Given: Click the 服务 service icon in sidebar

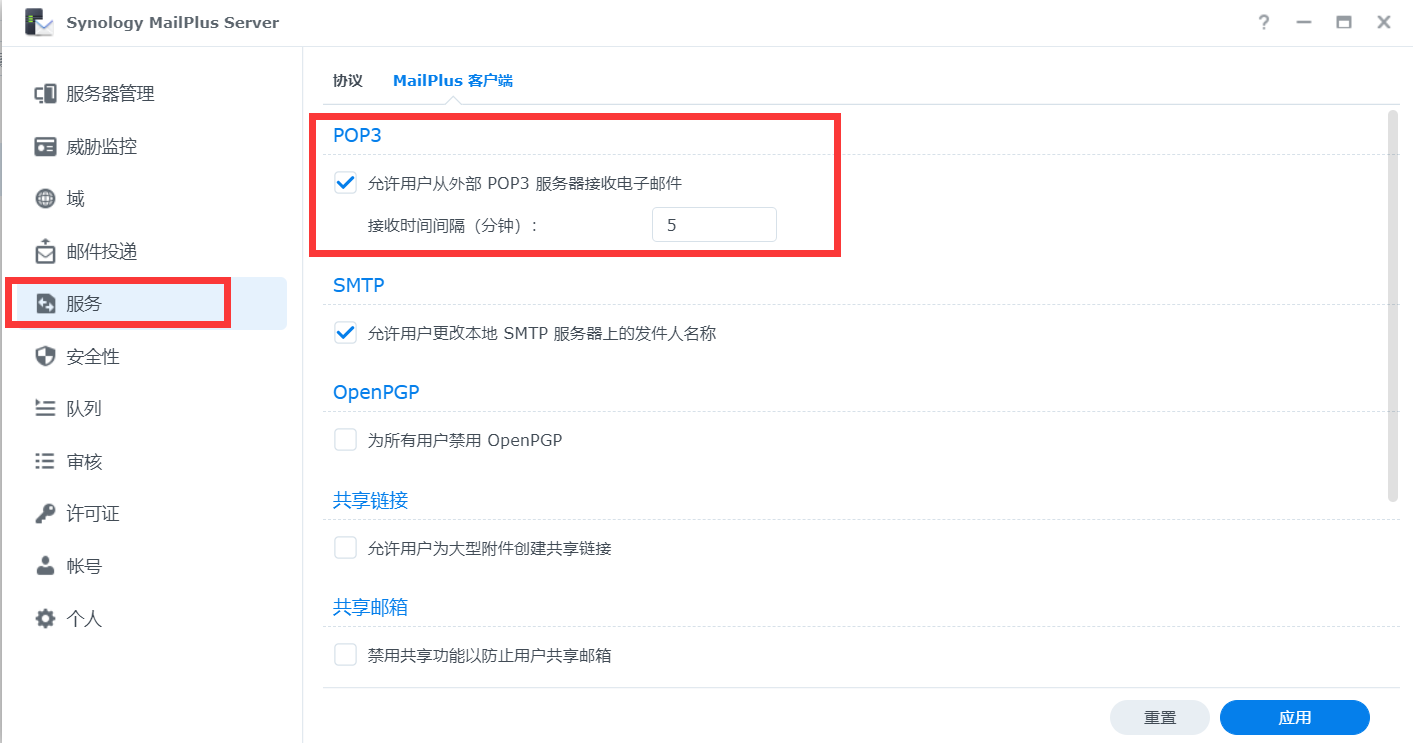Looking at the screenshot, I should point(45,304).
